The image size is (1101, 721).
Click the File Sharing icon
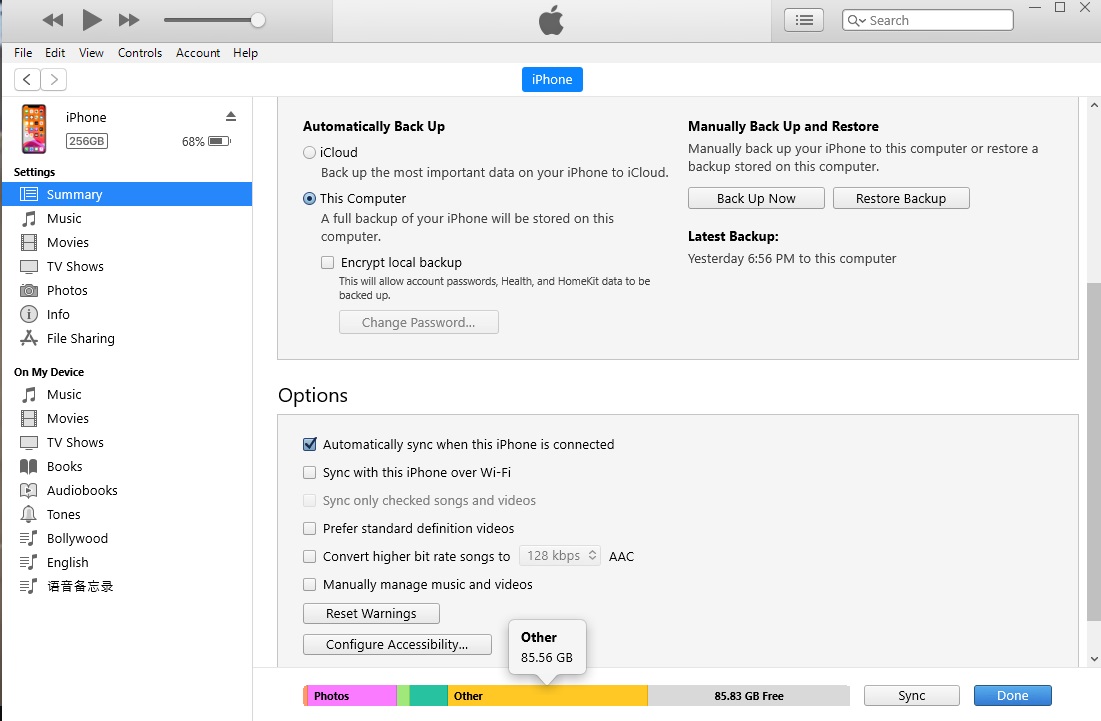(x=29, y=338)
